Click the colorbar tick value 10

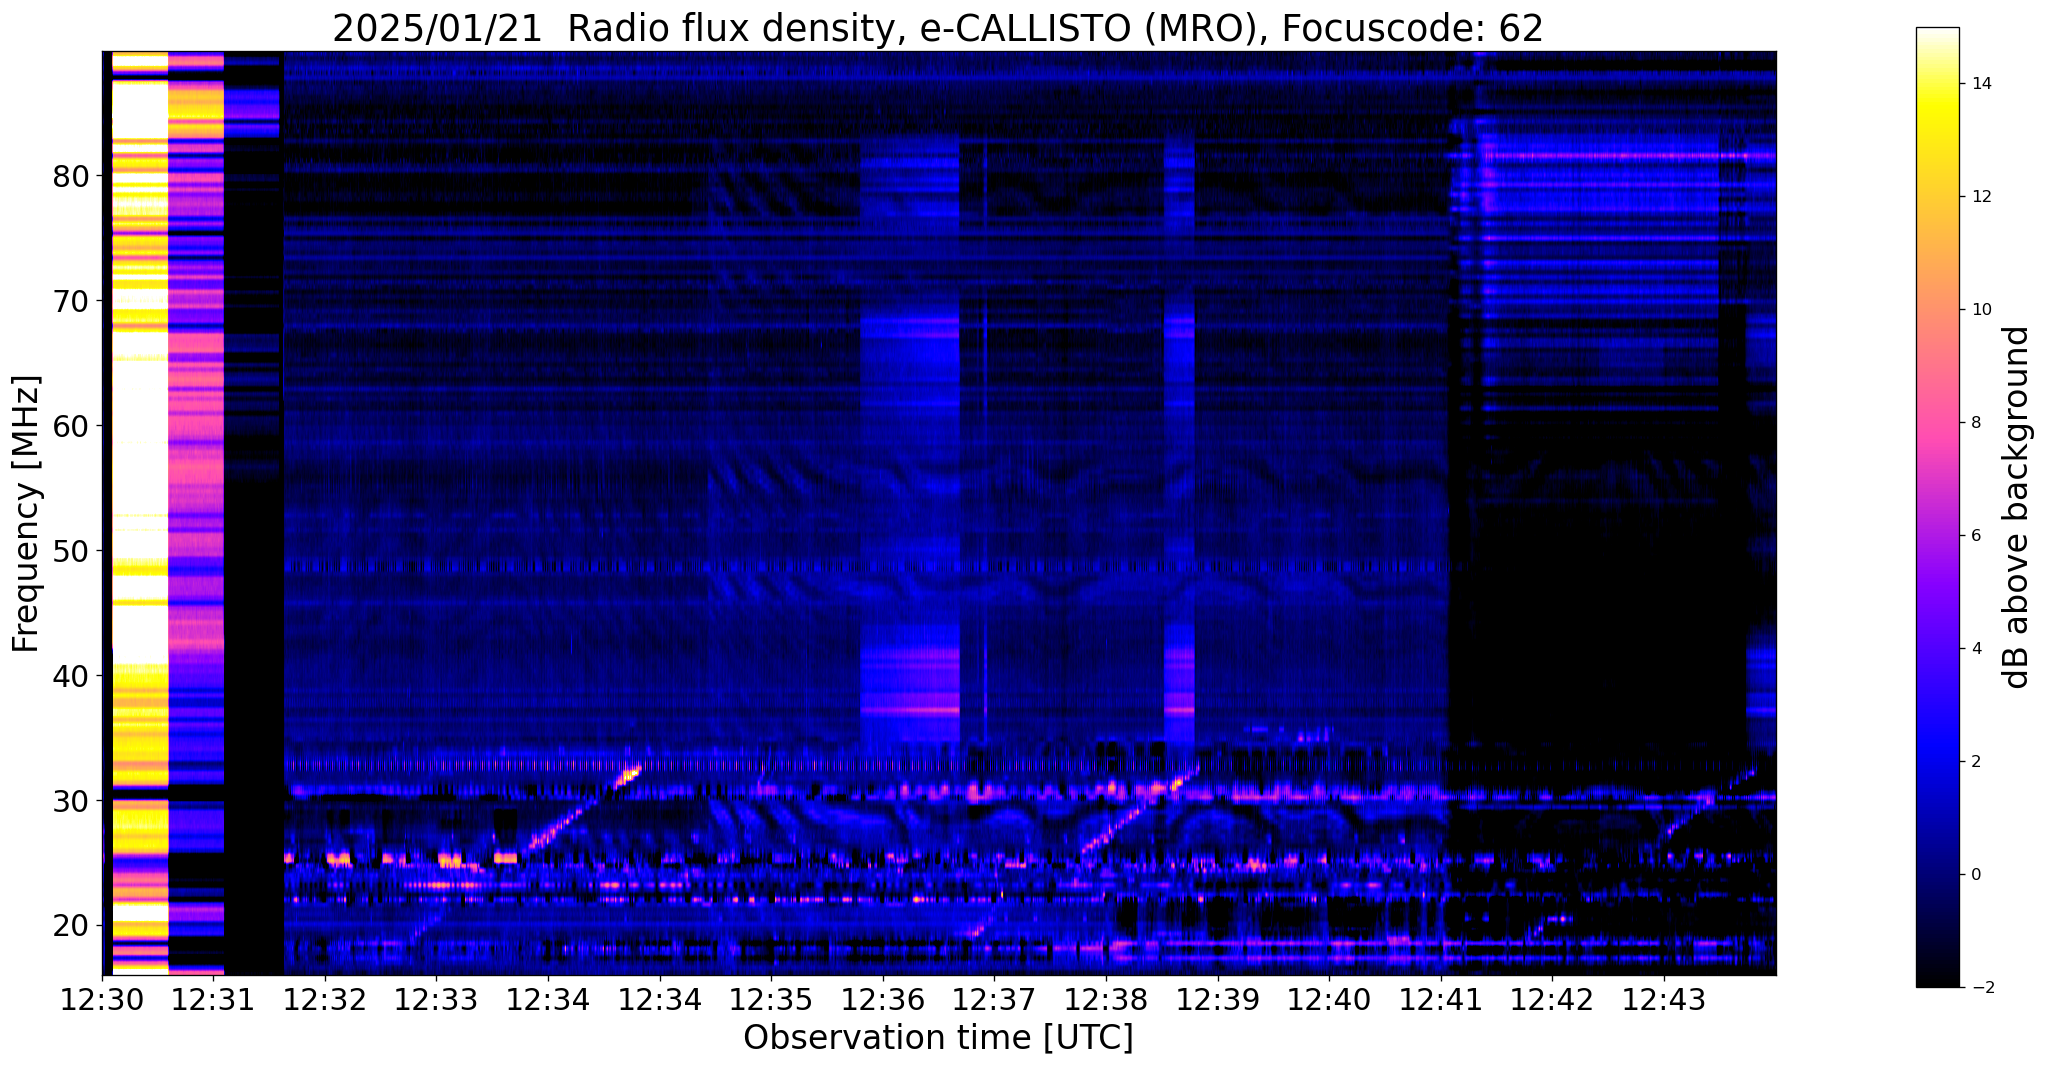(x=1980, y=310)
